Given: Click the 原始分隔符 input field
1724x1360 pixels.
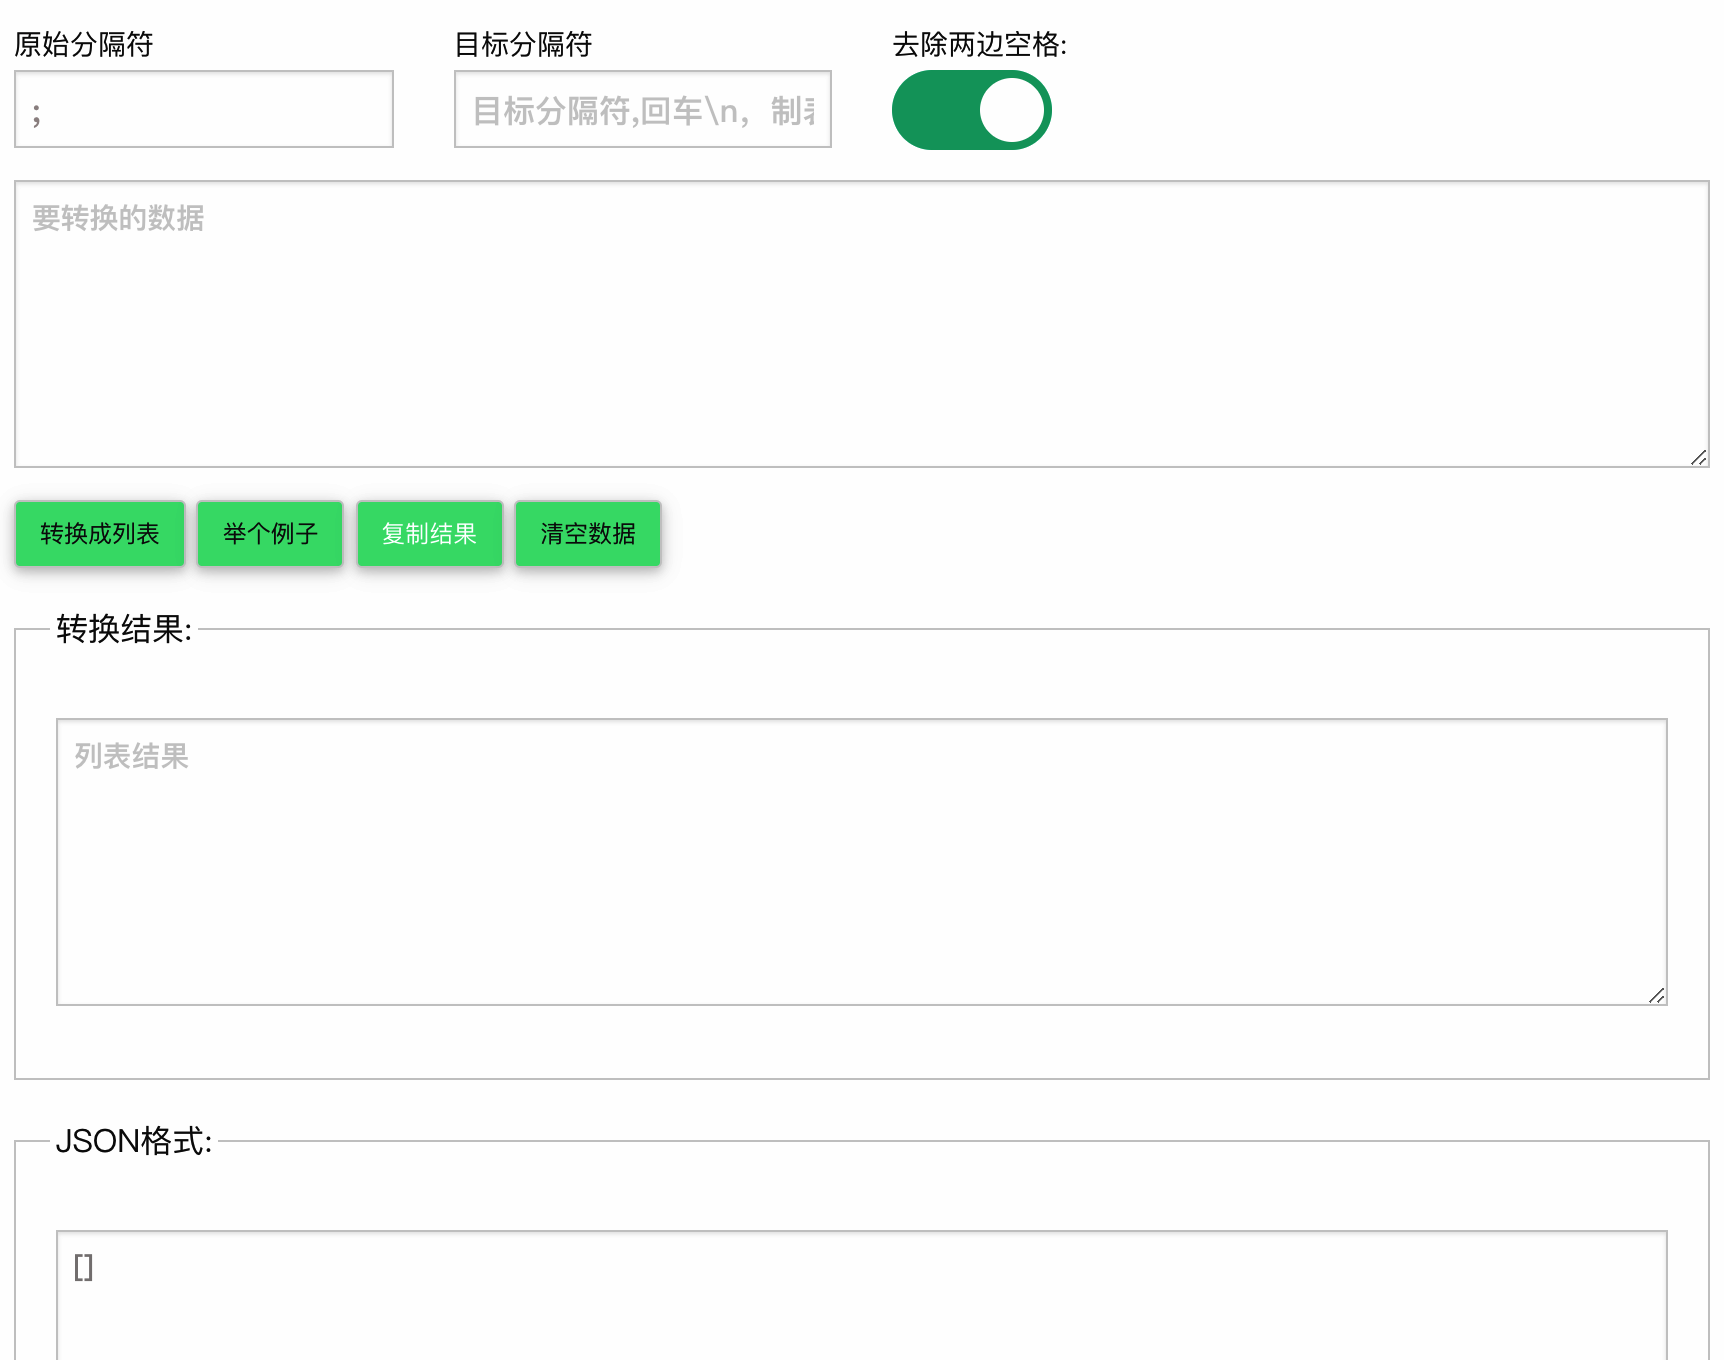Looking at the screenshot, I should click(x=204, y=109).
